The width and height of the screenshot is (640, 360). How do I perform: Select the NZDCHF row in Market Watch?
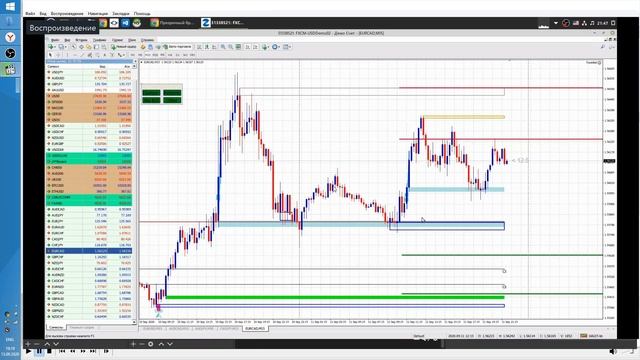pyautogui.click(x=89, y=316)
